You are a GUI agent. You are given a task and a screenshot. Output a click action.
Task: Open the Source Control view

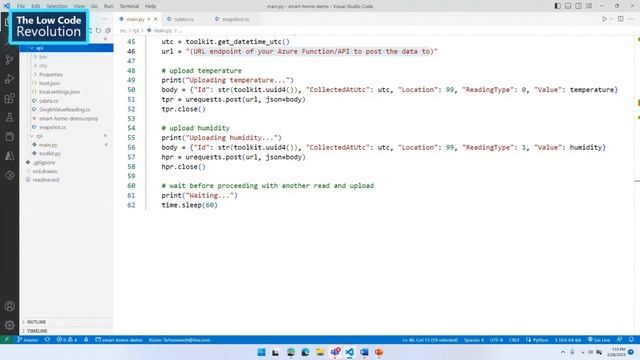point(9,60)
